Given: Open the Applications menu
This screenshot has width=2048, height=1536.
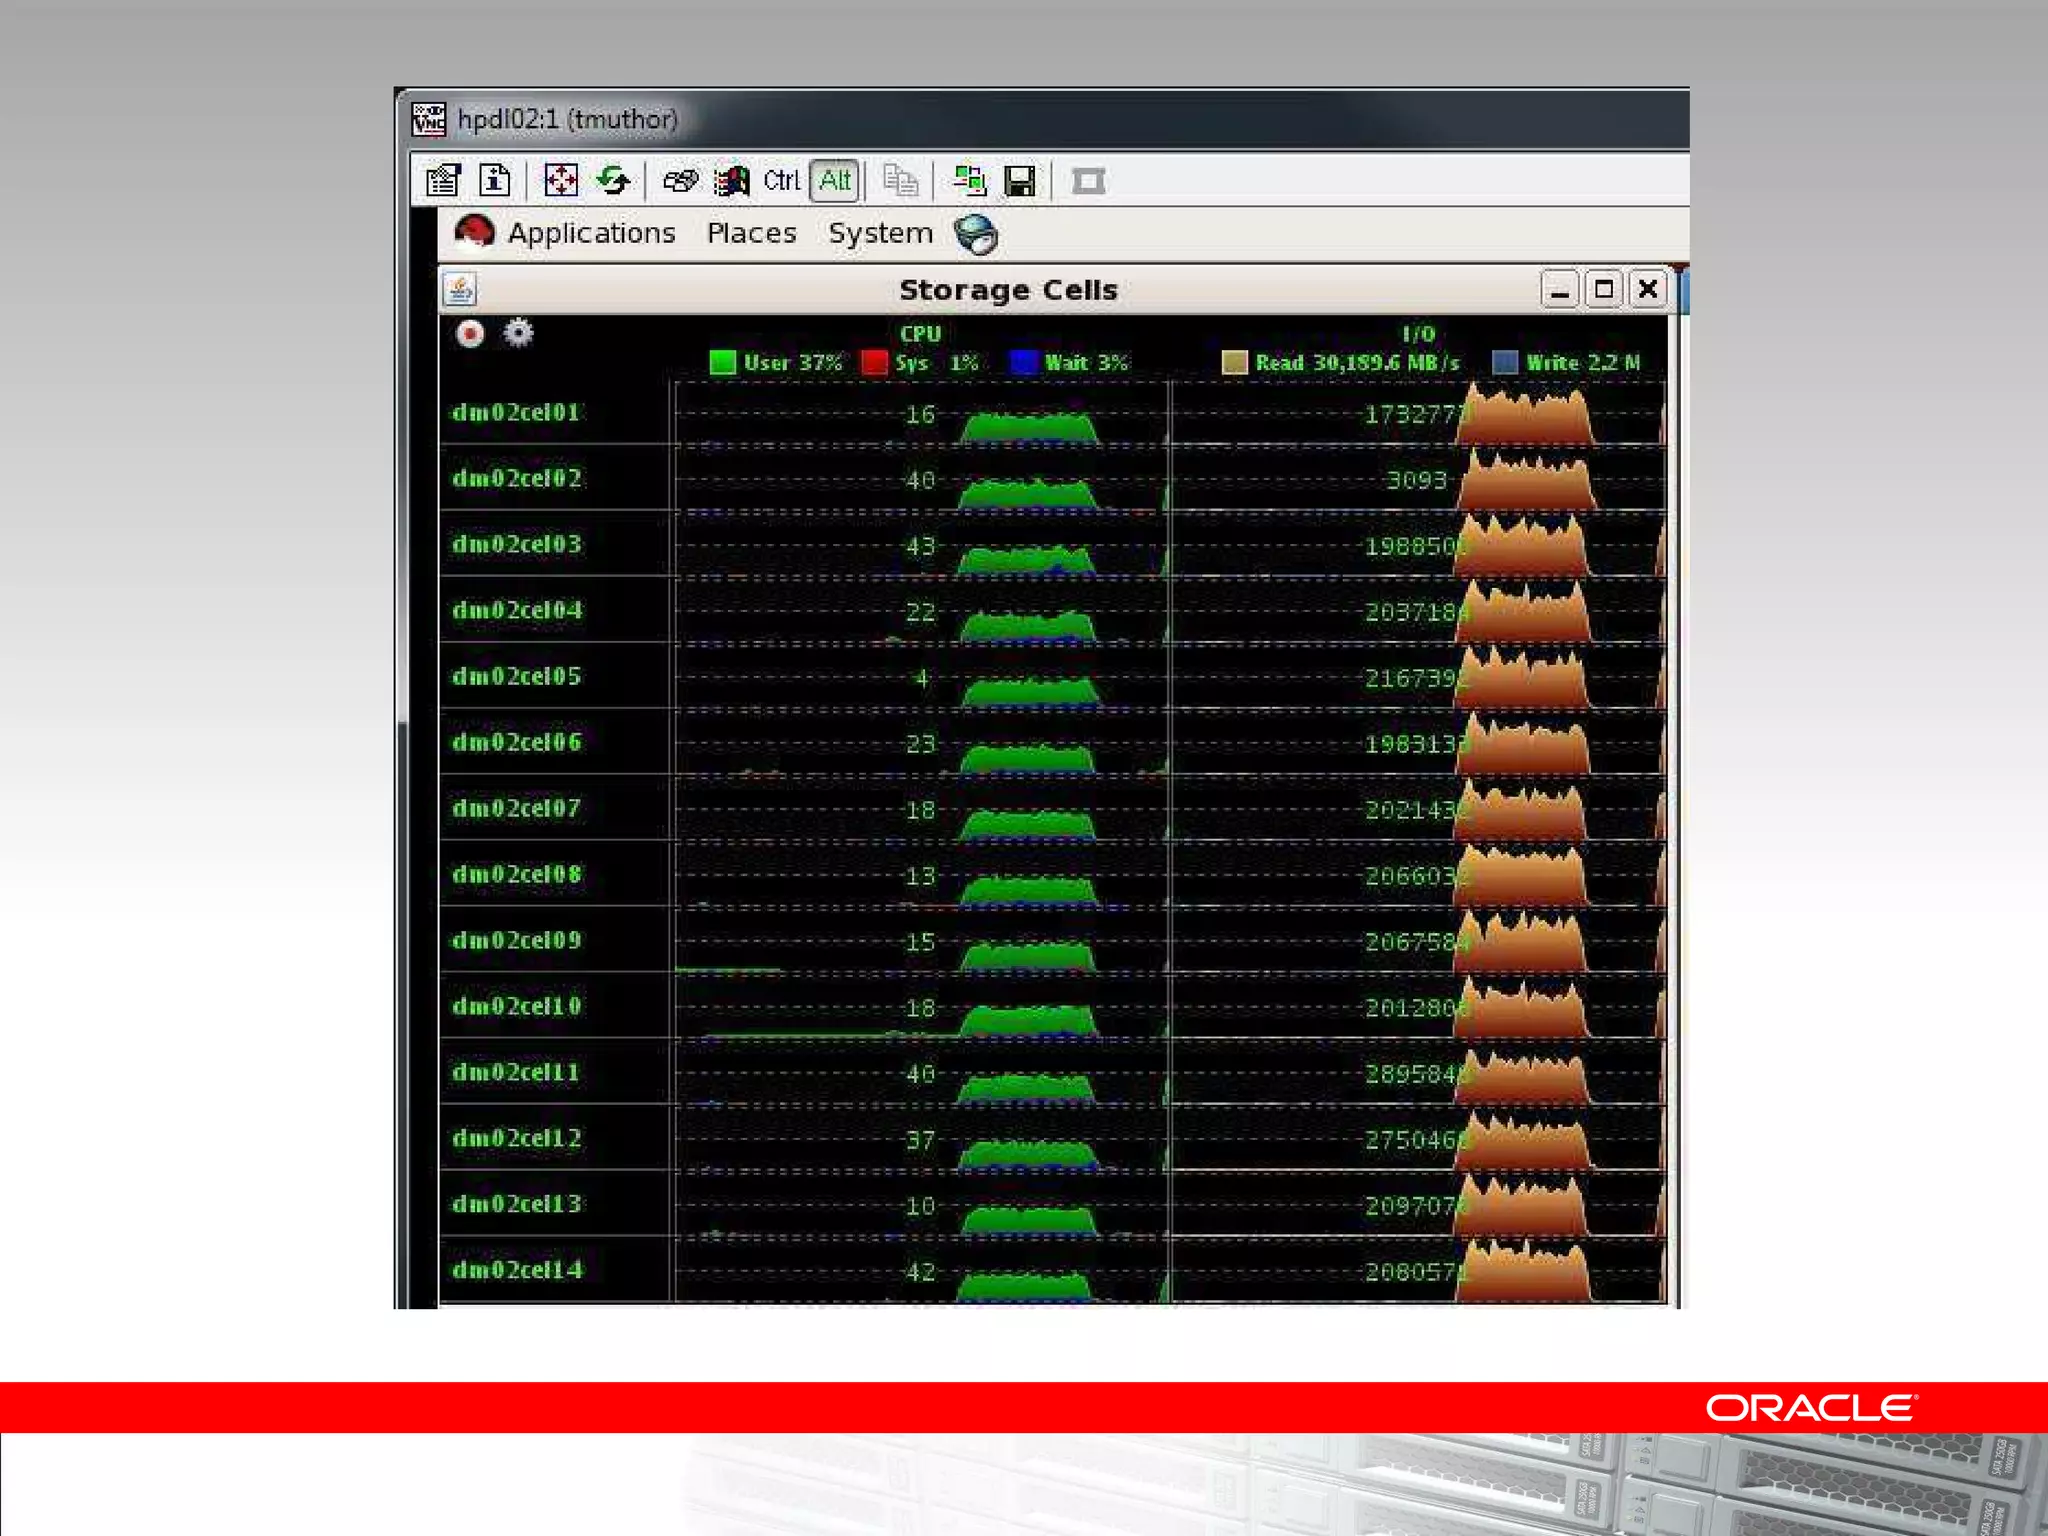Looking at the screenshot, I should click(591, 233).
